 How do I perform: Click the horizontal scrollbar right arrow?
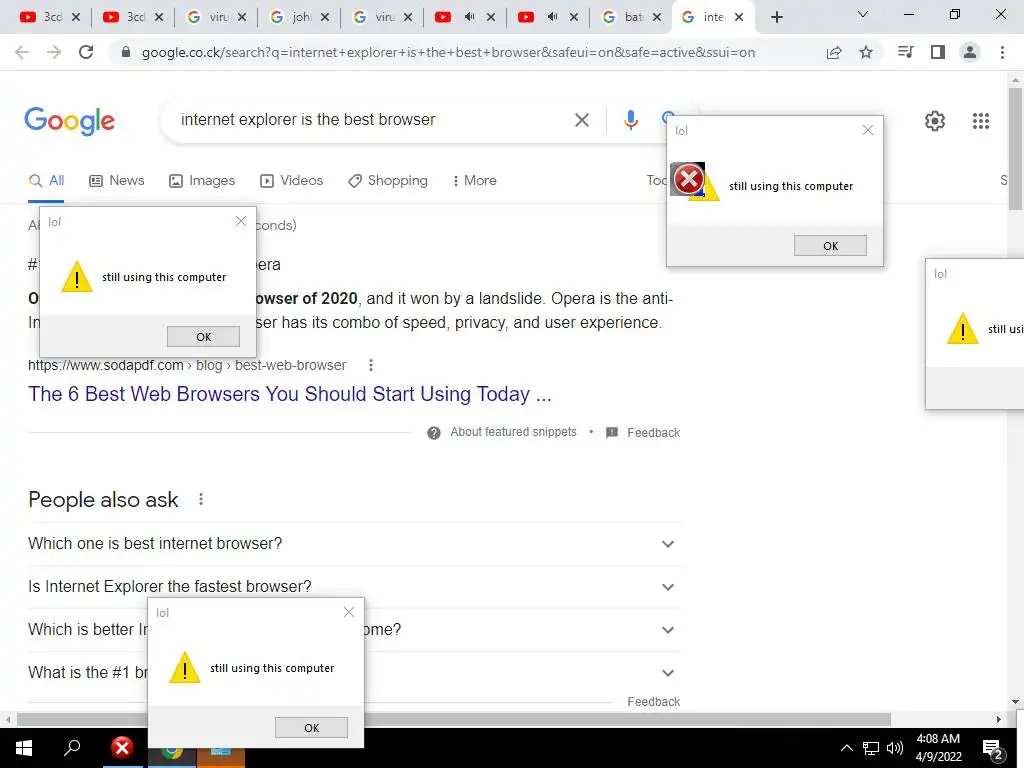click(999, 720)
